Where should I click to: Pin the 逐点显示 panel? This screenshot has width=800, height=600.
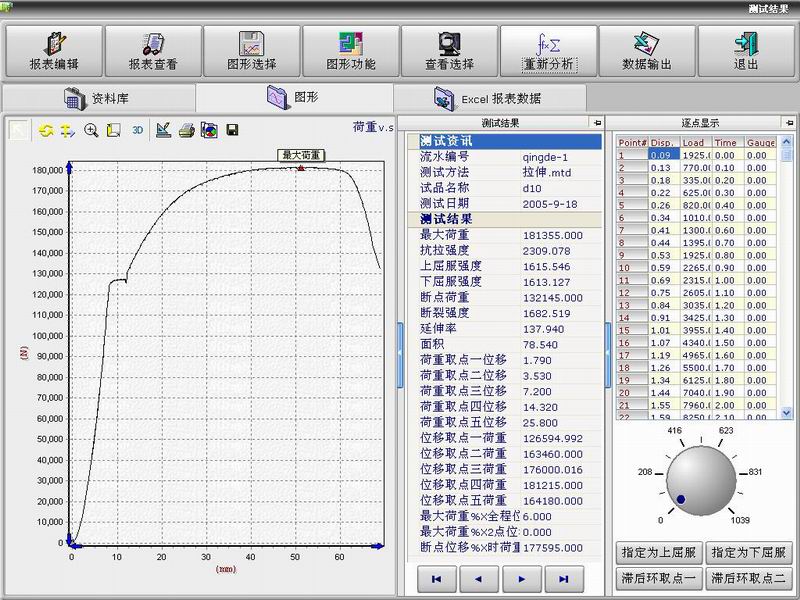[x=790, y=123]
